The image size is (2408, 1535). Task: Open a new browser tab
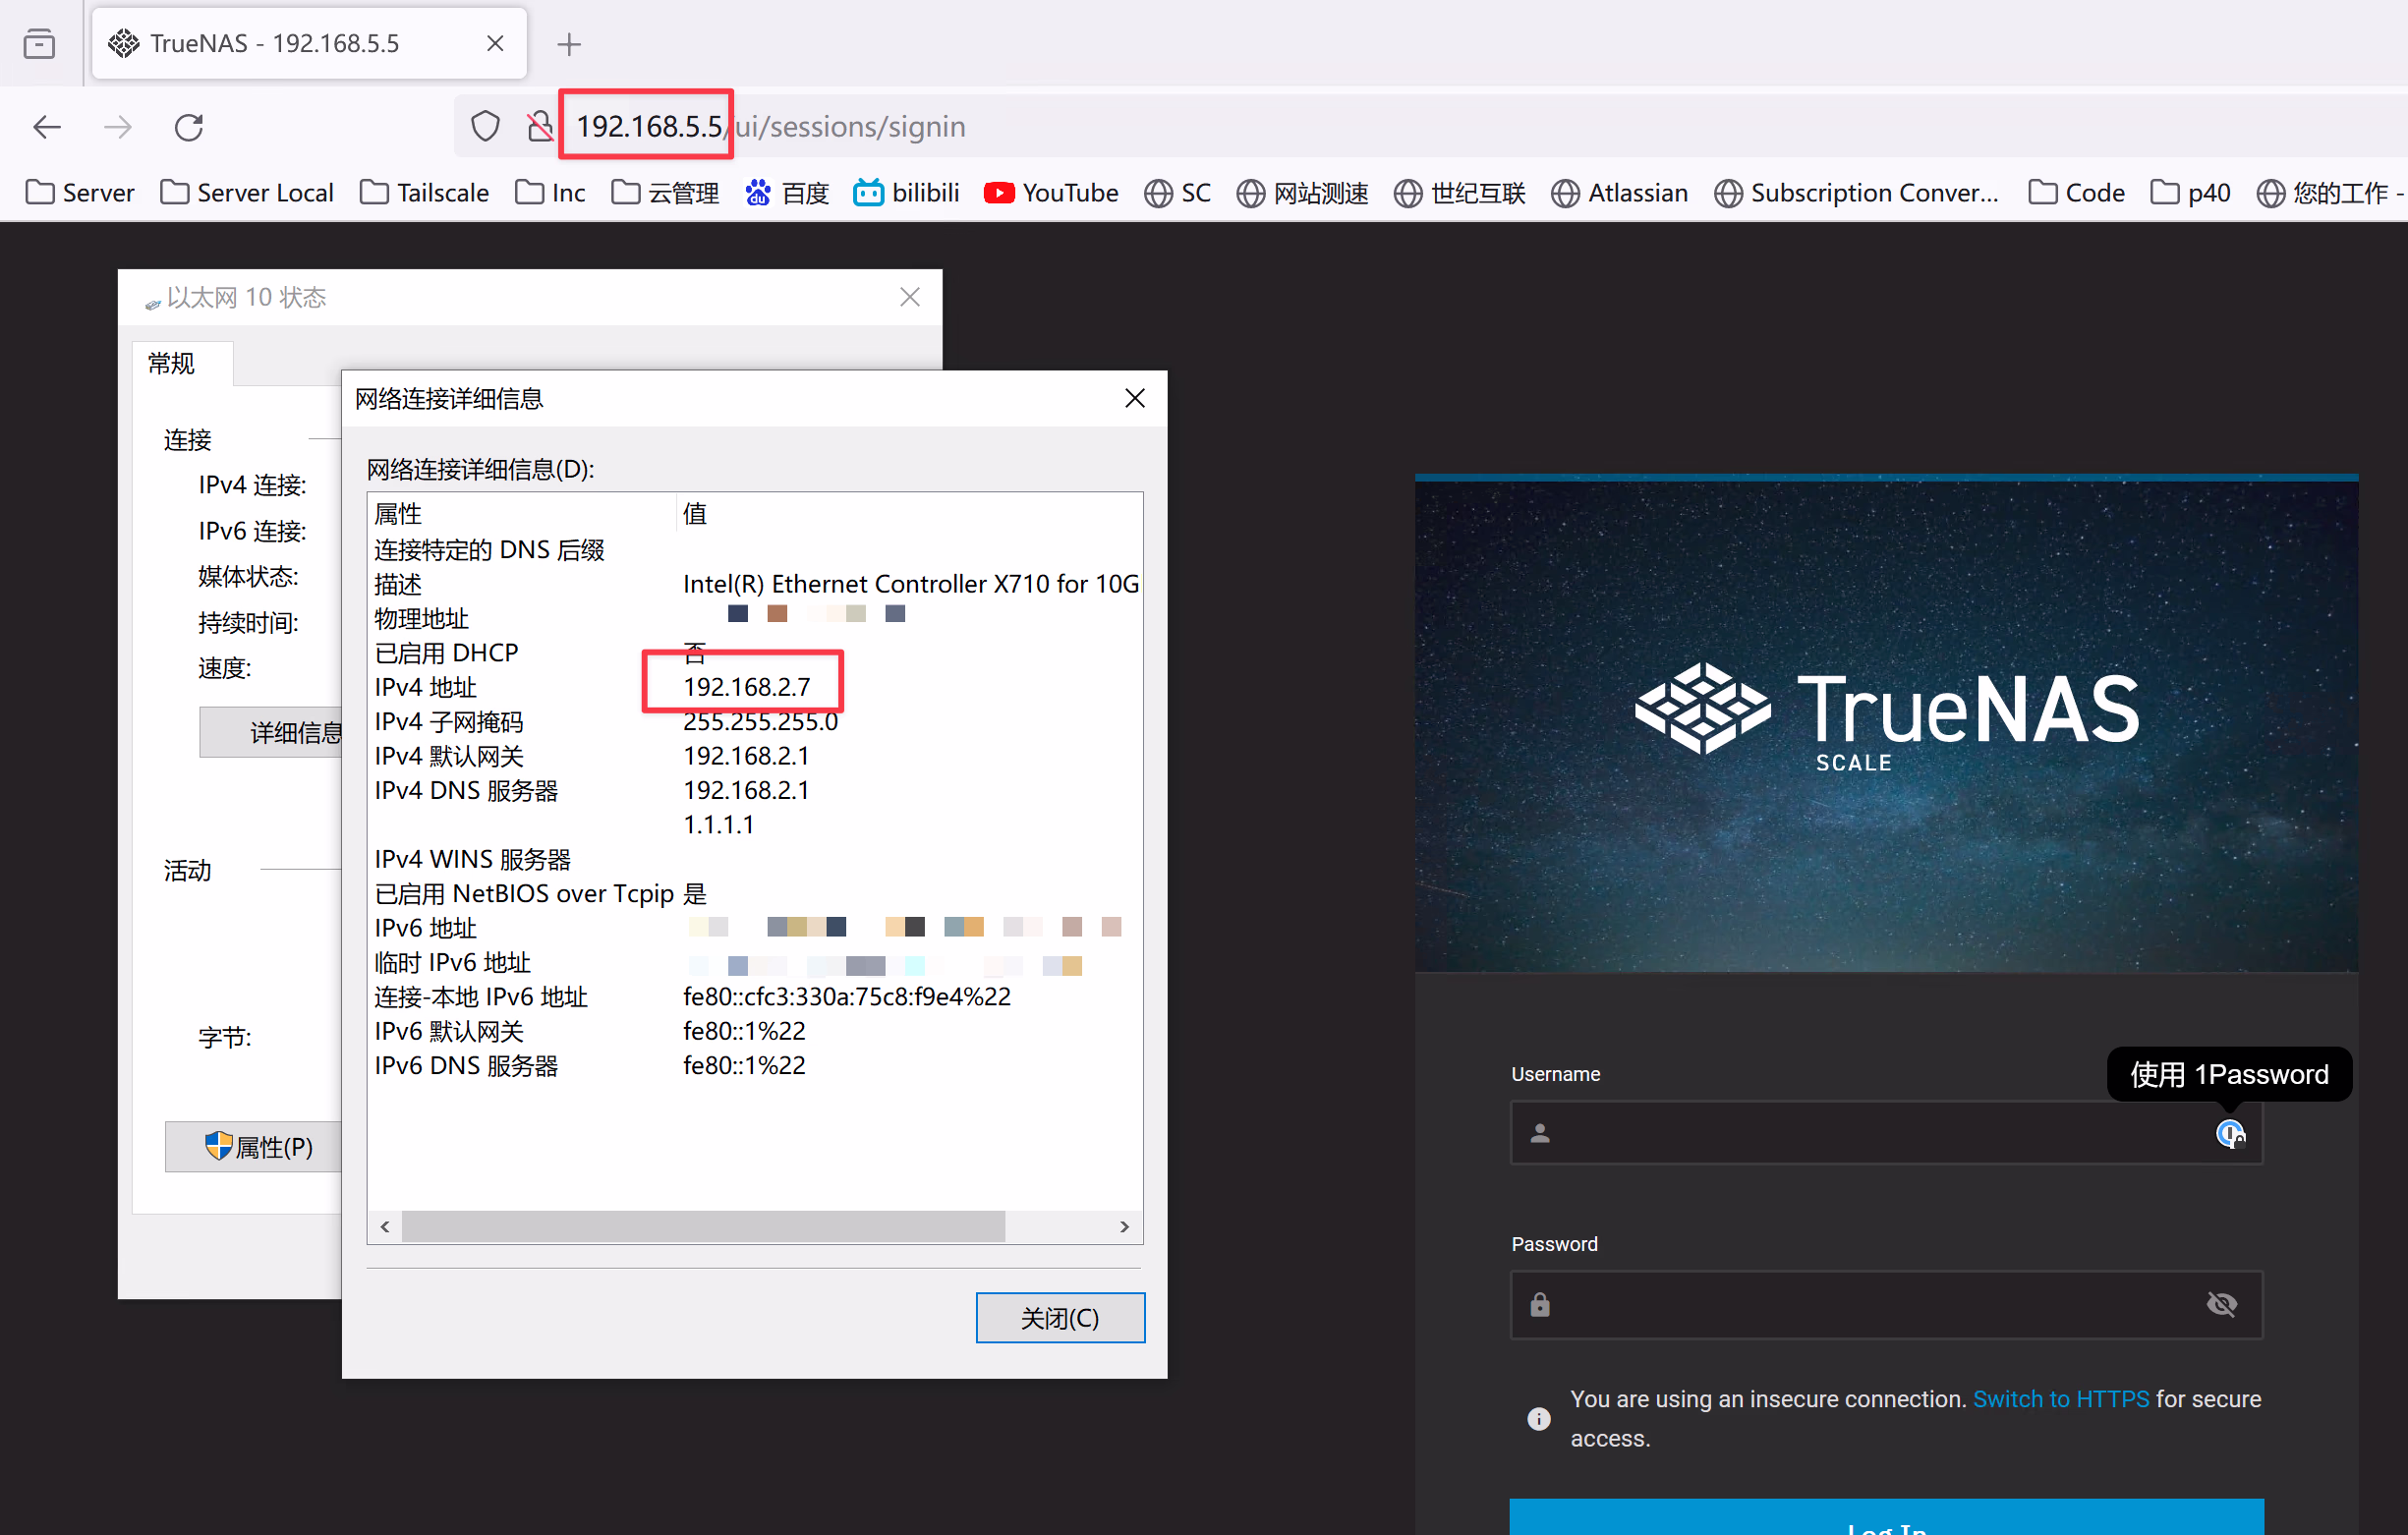pos(569,44)
